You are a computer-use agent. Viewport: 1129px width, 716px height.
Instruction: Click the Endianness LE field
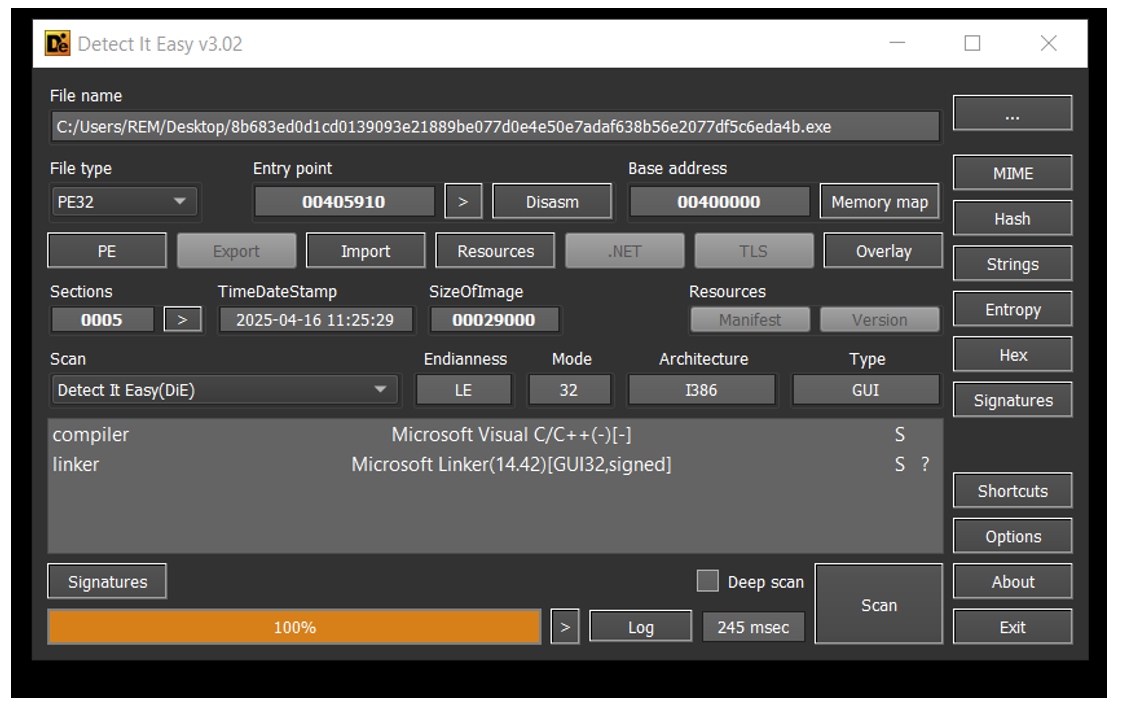click(x=464, y=390)
